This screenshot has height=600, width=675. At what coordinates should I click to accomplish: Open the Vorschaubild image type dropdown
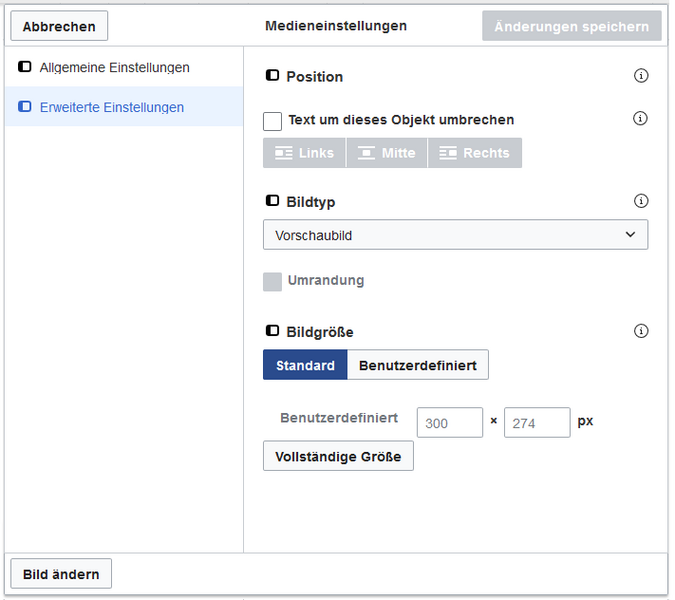[x=455, y=235]
